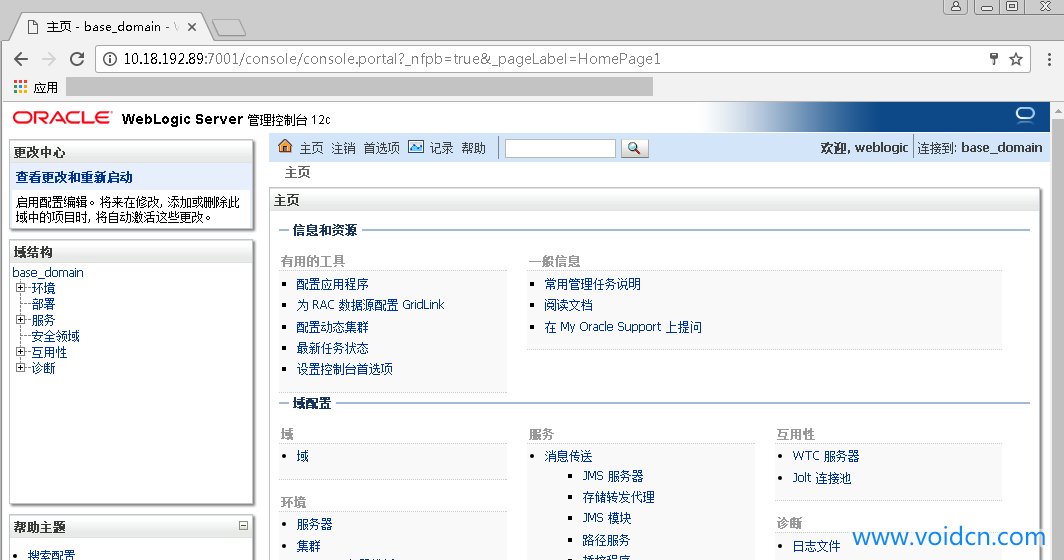
Task: Click 主页 in console toolbar
Action: (x=311, y=148)
